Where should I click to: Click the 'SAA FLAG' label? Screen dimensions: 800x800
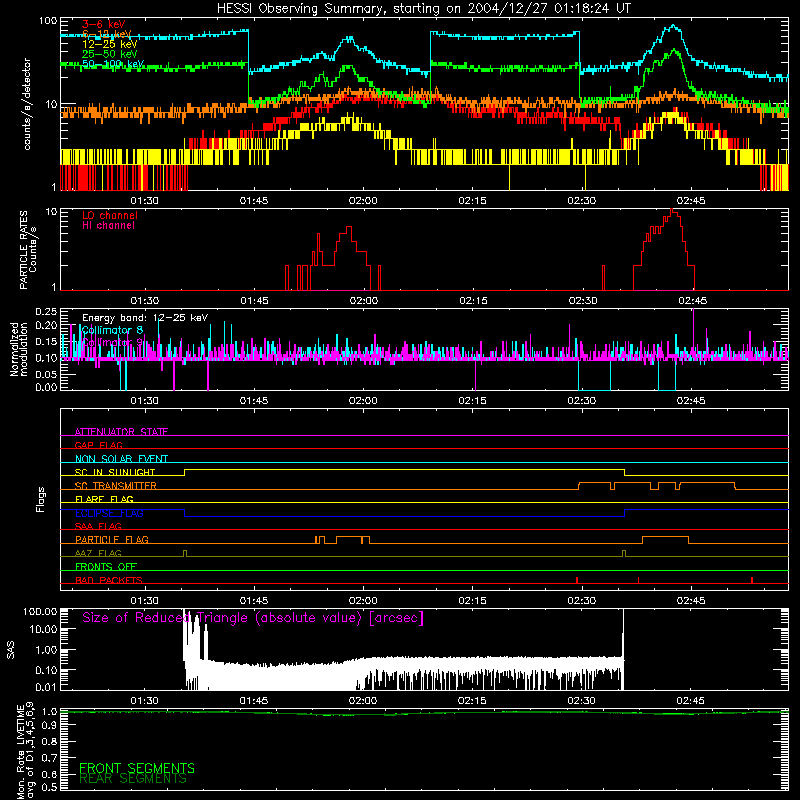coord(98,526)
